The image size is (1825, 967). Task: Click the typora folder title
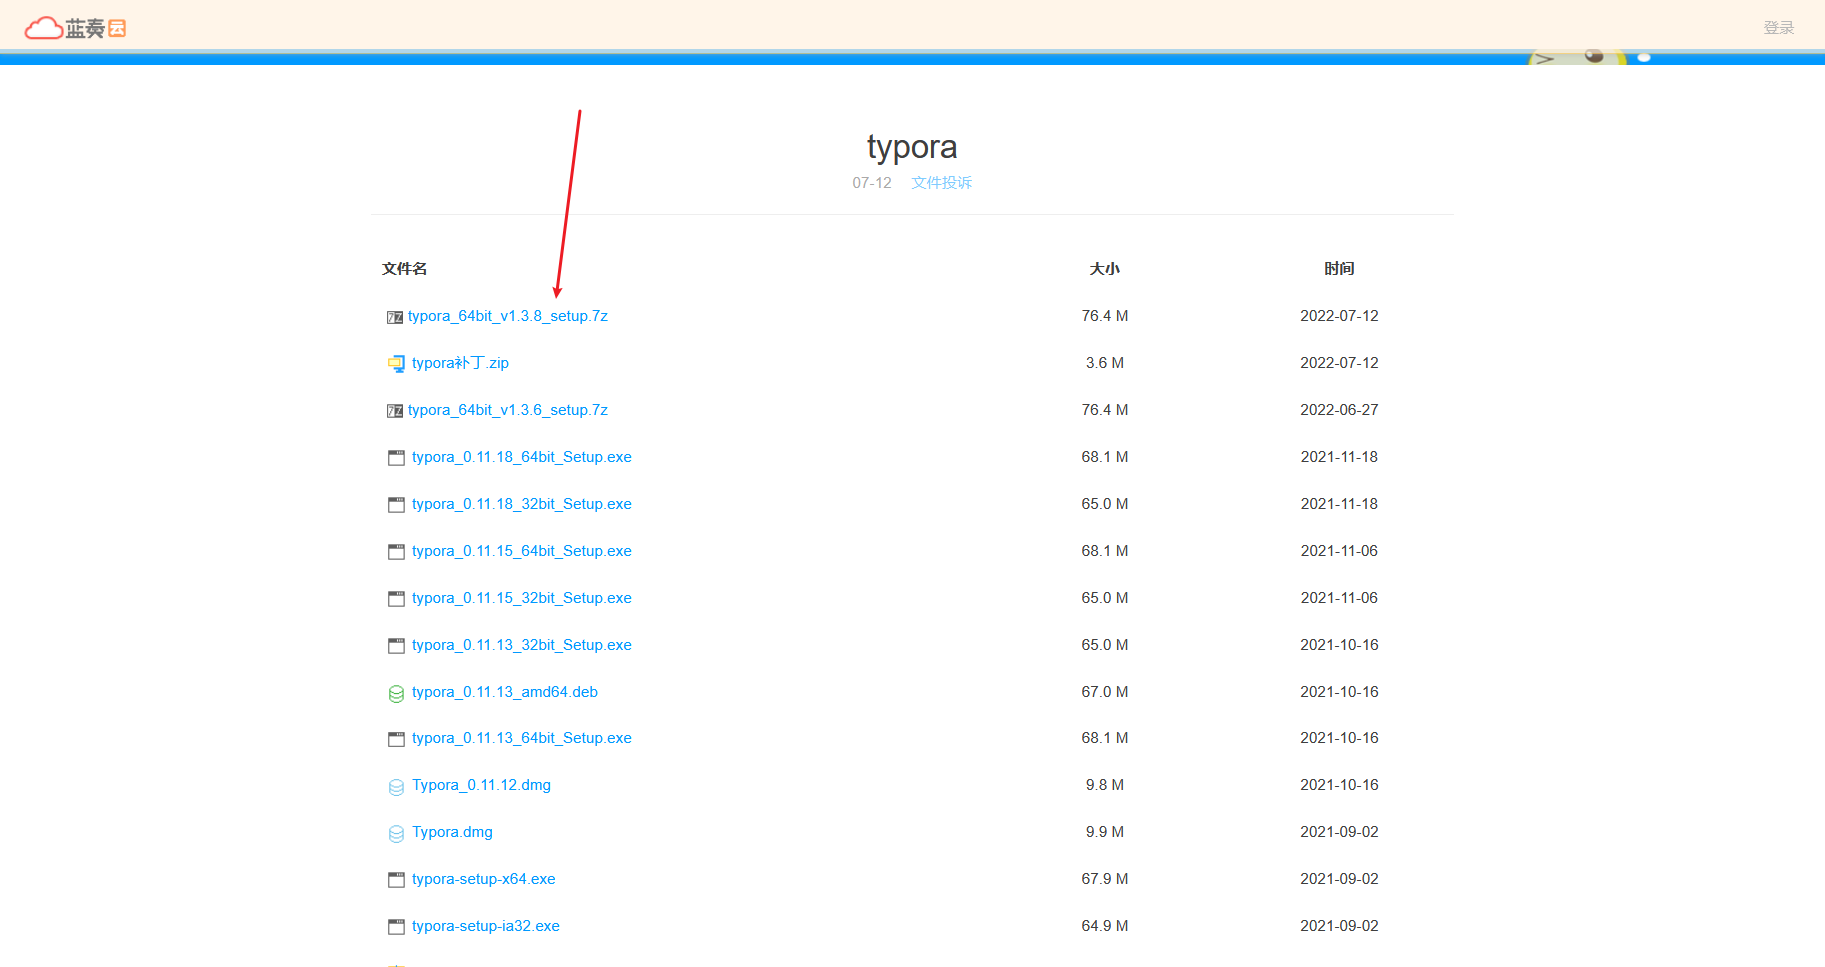(912, 147)
